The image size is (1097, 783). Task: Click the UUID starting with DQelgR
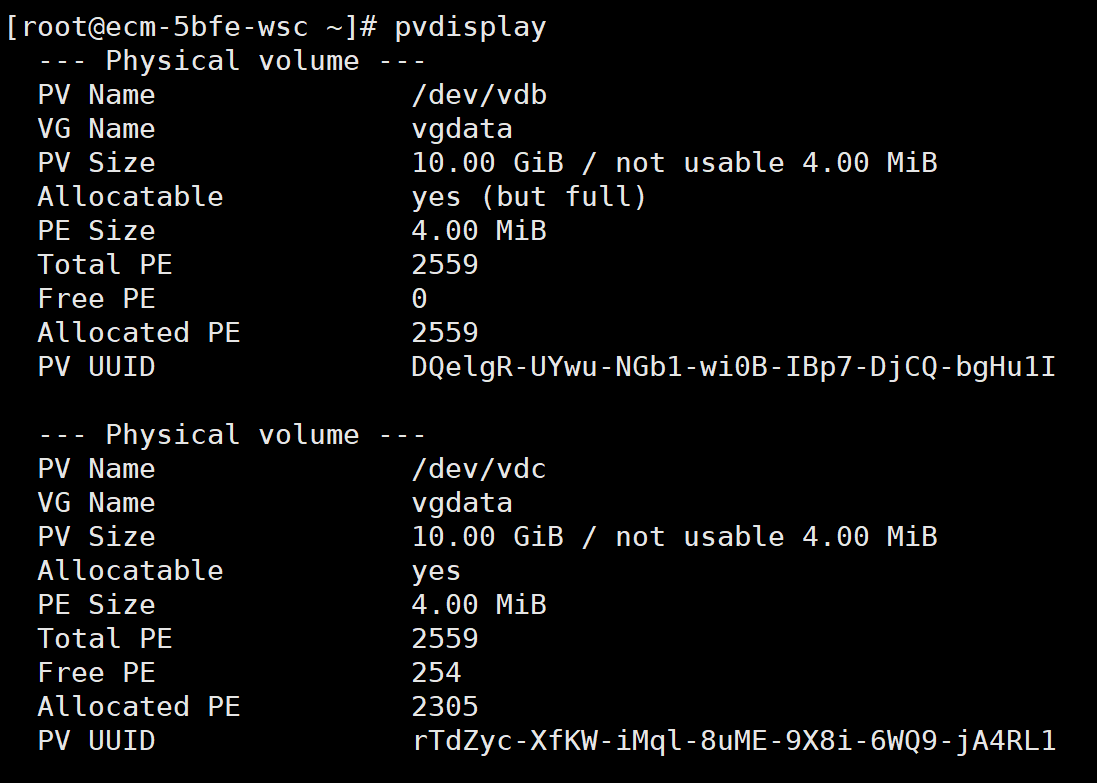[x=733, y=367]
